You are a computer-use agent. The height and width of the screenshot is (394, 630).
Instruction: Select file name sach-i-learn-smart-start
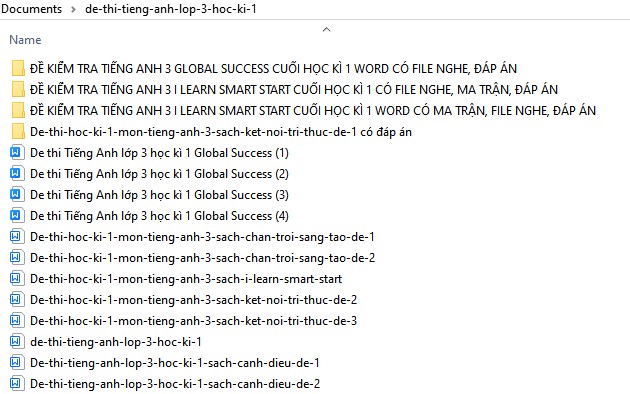[186, 279]
